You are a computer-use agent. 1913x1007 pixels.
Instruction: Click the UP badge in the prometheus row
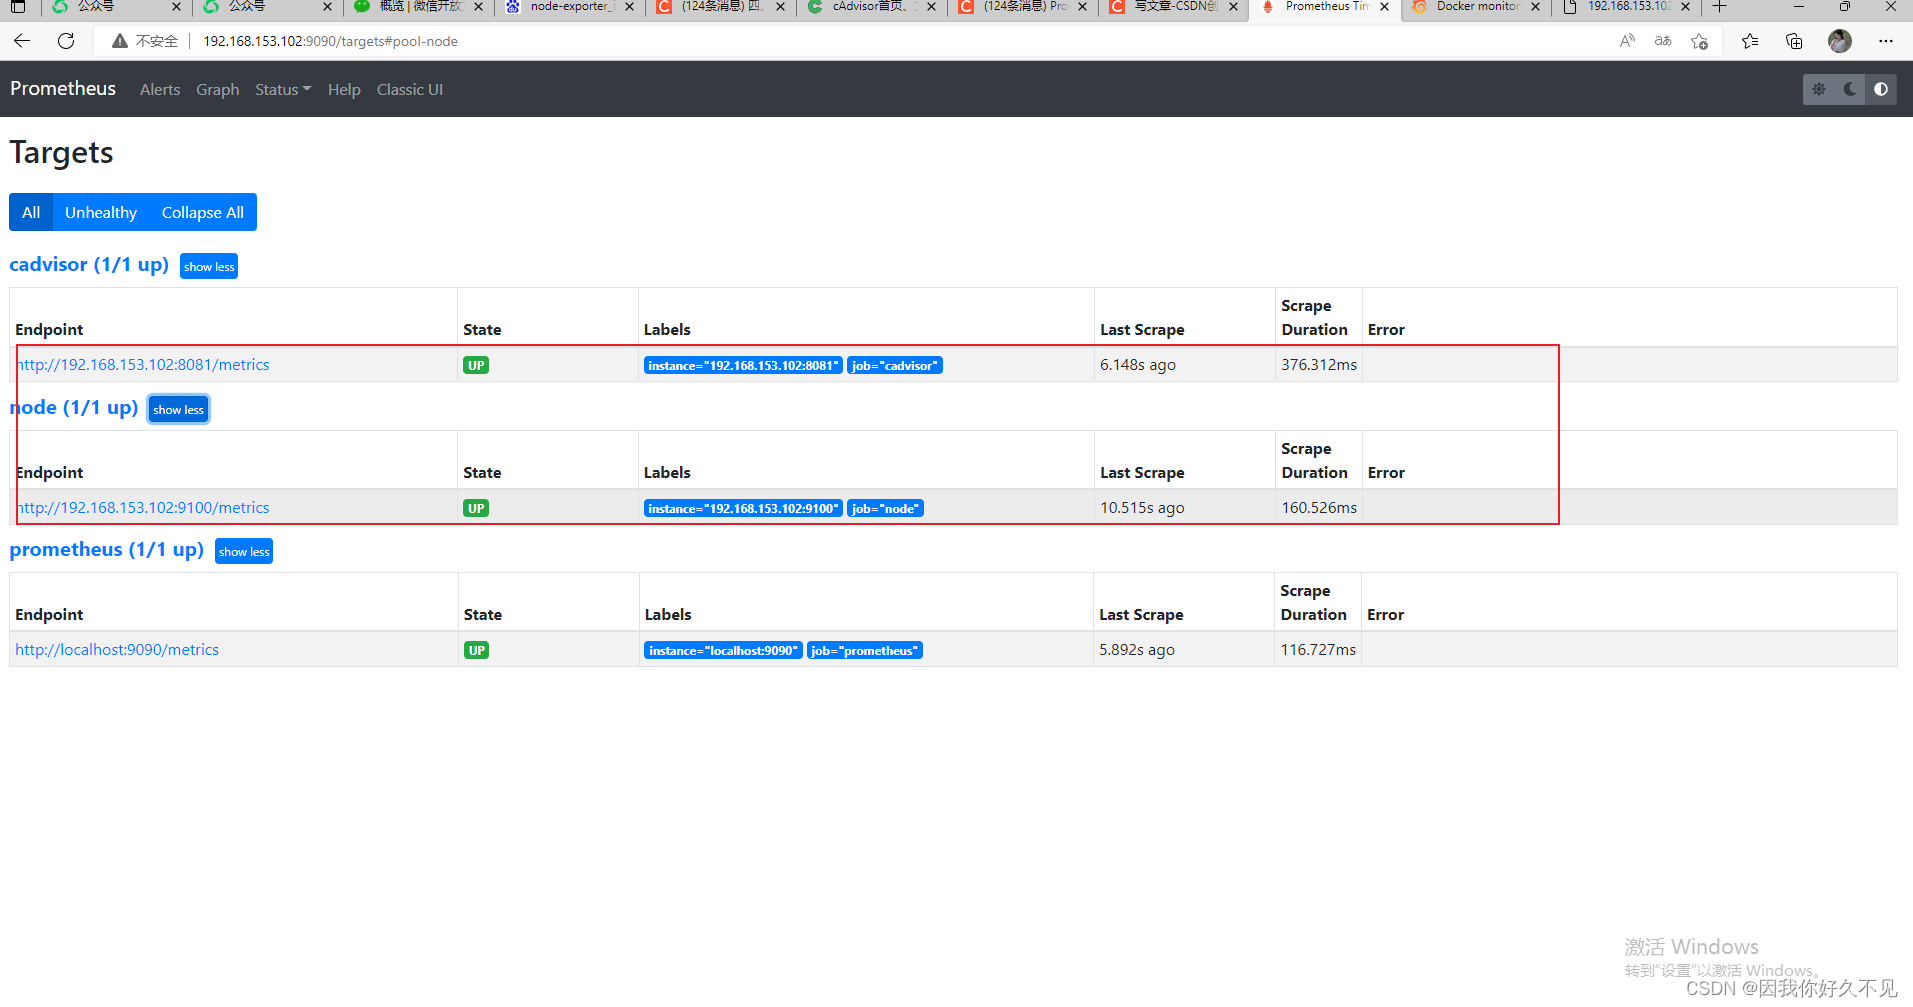[x=476, y=650]
